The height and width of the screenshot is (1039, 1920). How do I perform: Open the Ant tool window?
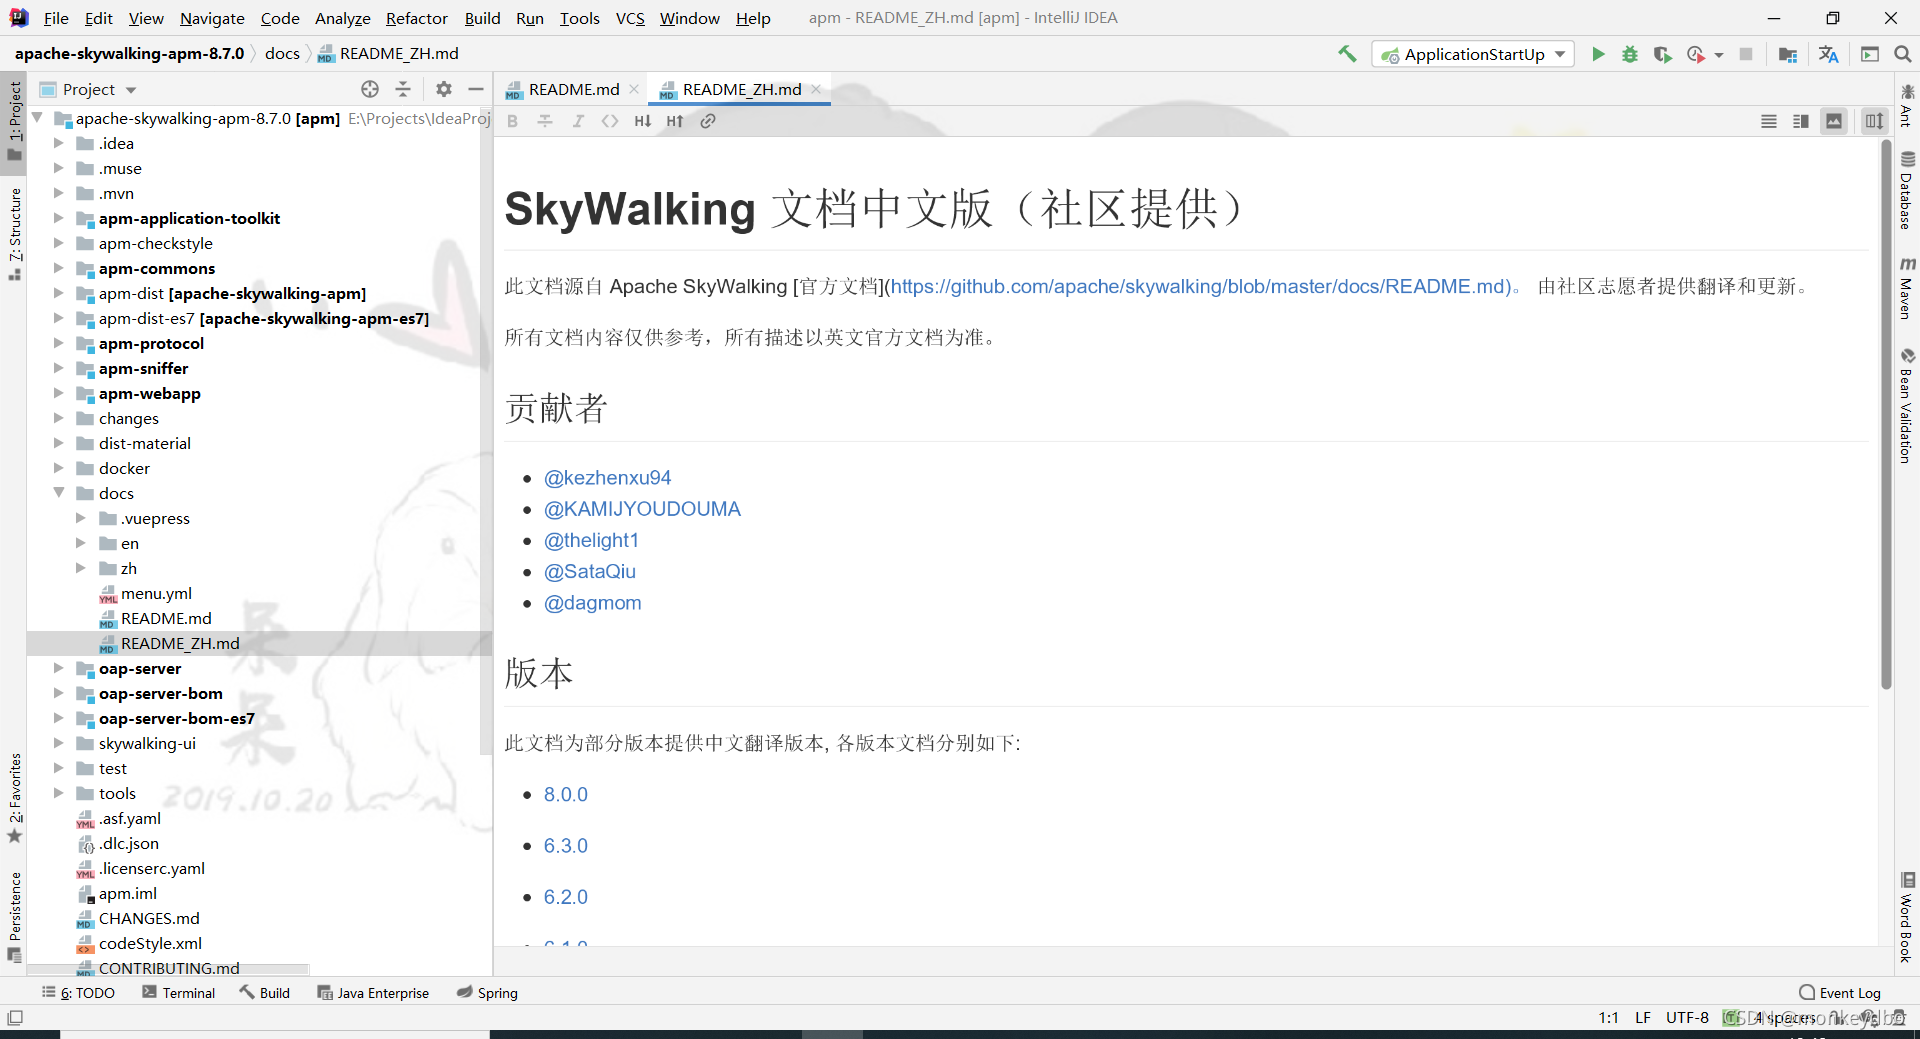coord(1907,105)
